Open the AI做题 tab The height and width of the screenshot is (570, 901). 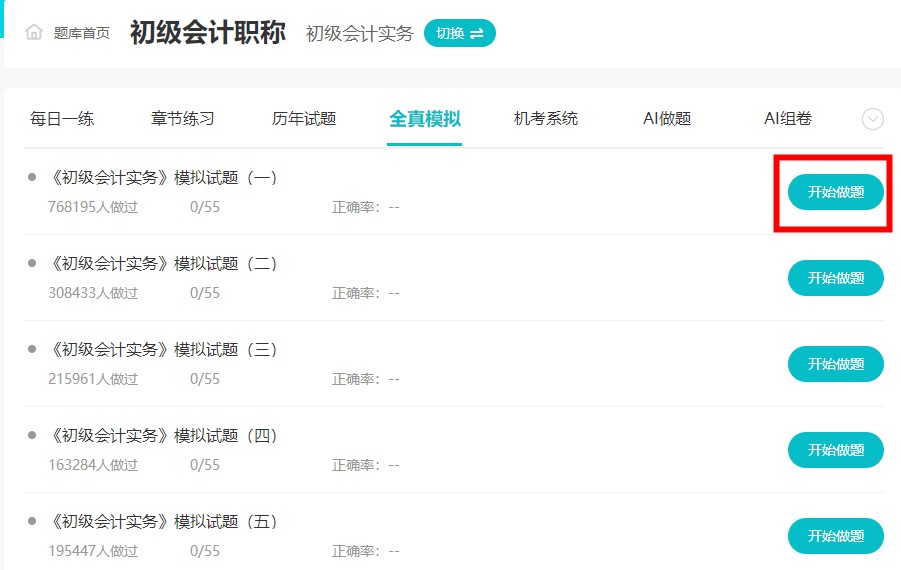coord(667,119)
